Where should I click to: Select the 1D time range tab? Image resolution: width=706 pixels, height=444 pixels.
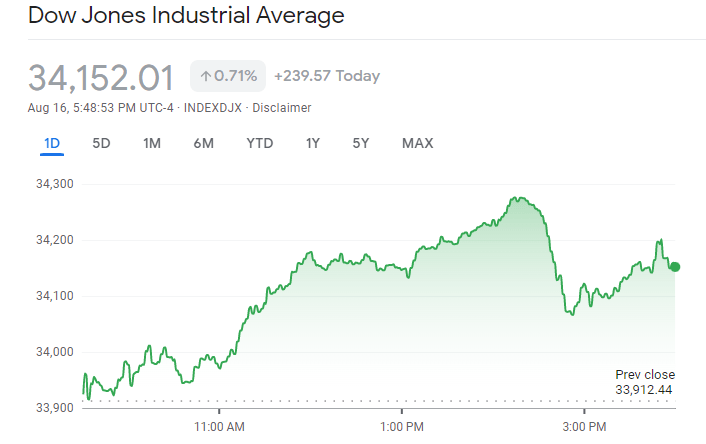point(52,143)
